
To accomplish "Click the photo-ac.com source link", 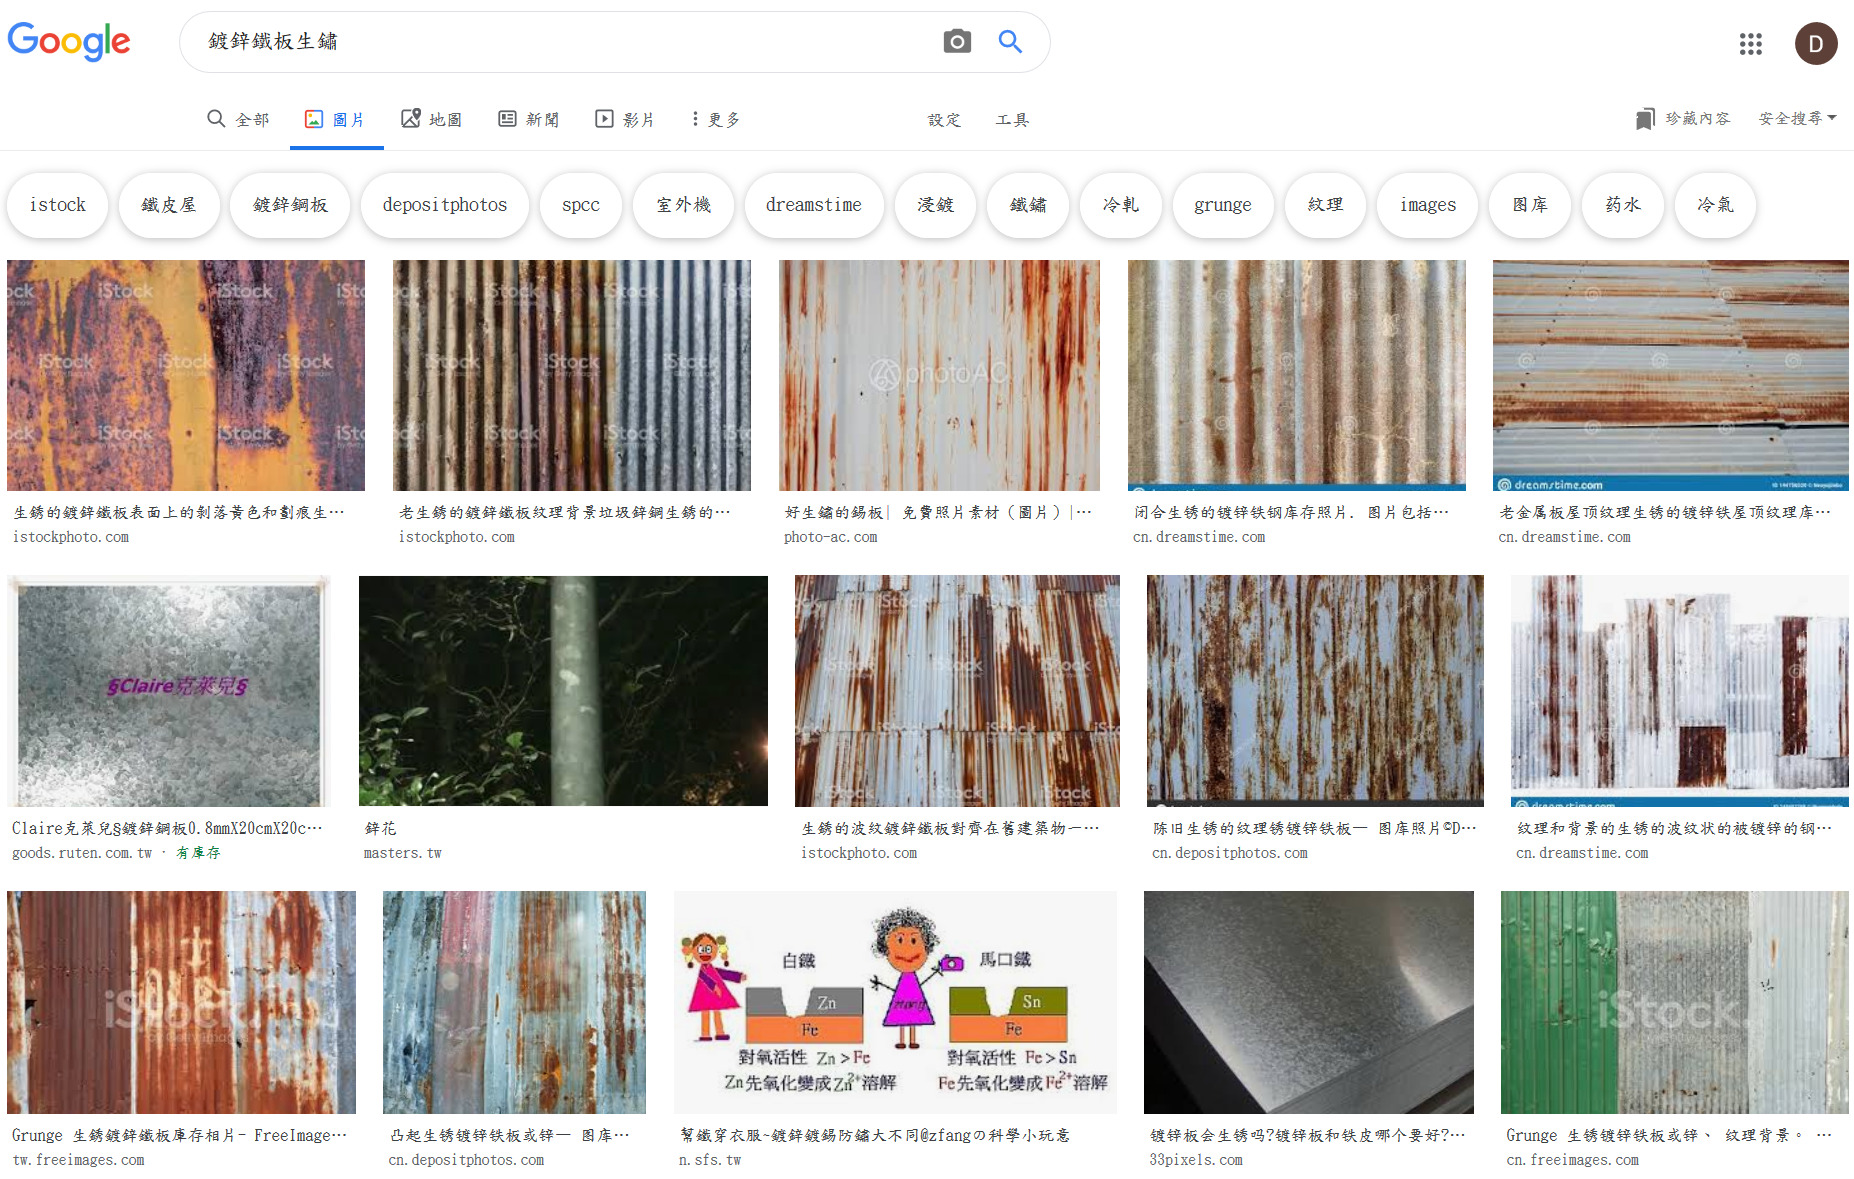I will point(830,537).
